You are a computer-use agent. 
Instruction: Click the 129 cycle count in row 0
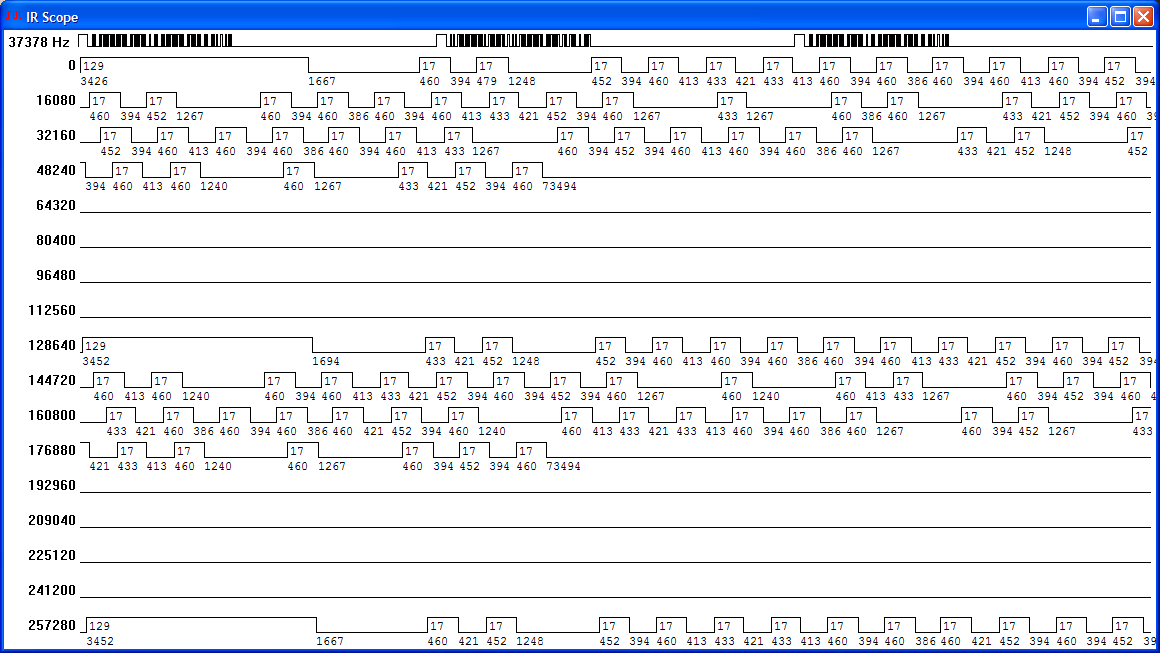click(94, 66)
